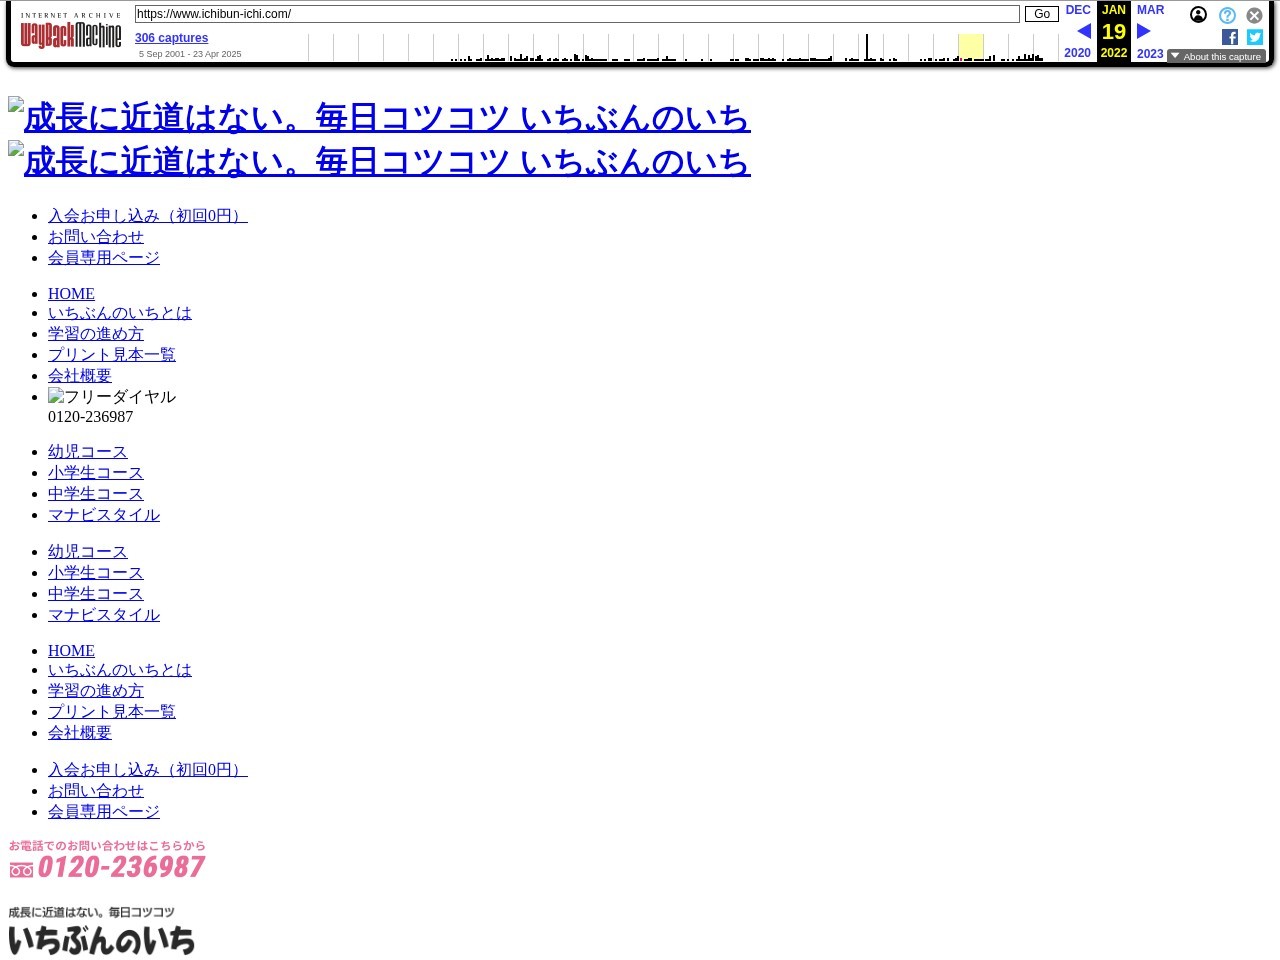Screen dimensions: 1280x960
Task: Click the pink 0120-236987 phone banner
Action: (x=107, y=860)
